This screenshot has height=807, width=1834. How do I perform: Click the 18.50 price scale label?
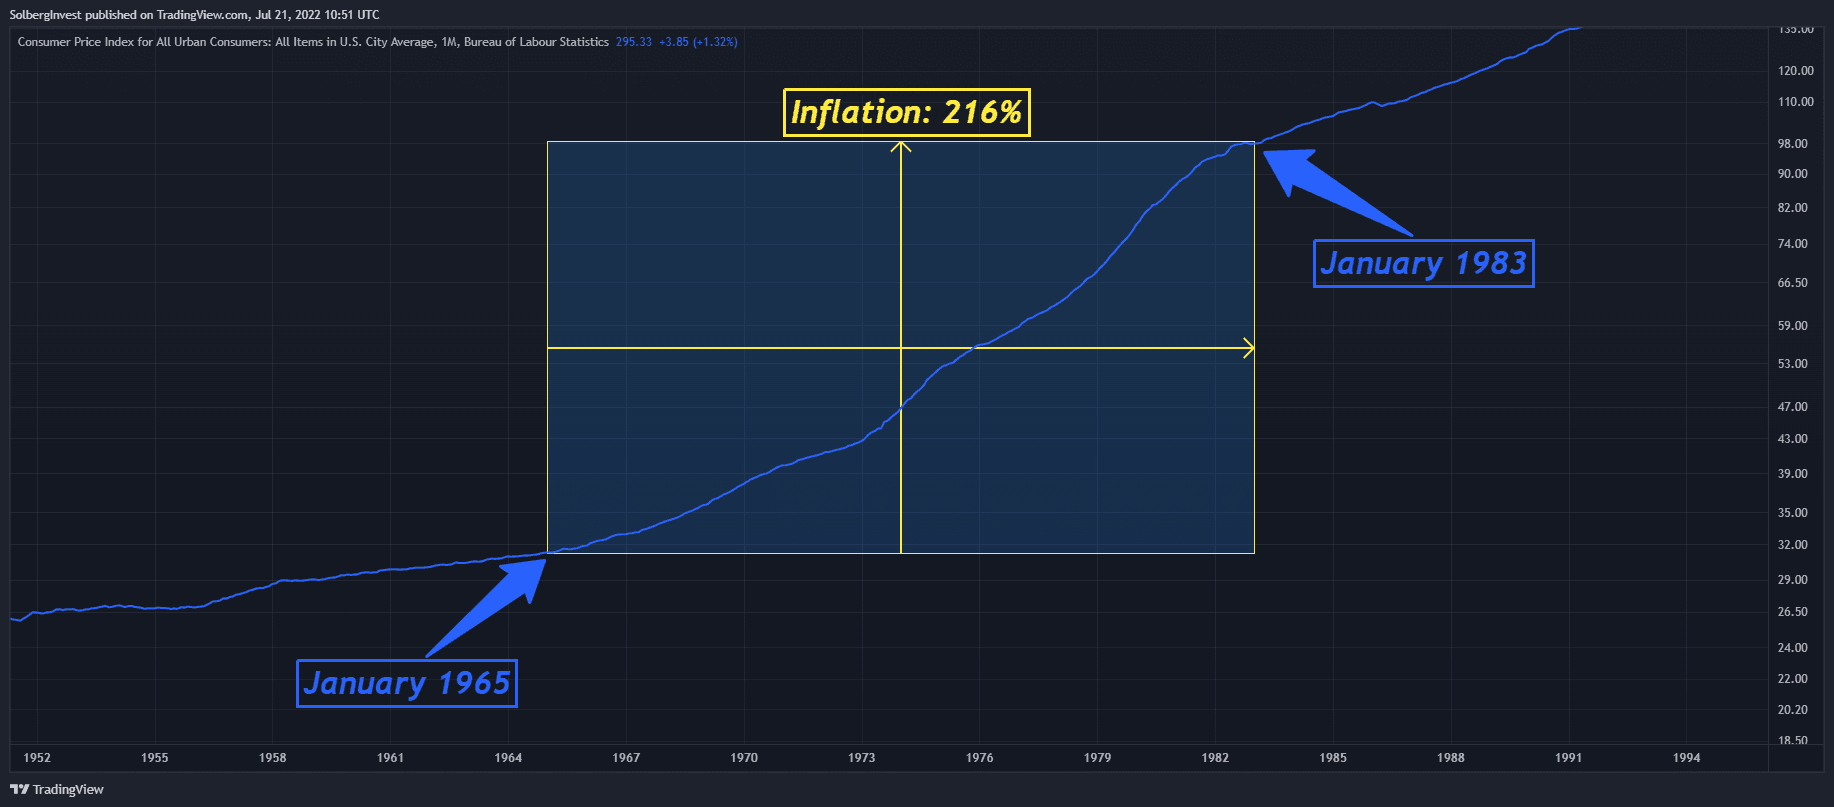1793,741
